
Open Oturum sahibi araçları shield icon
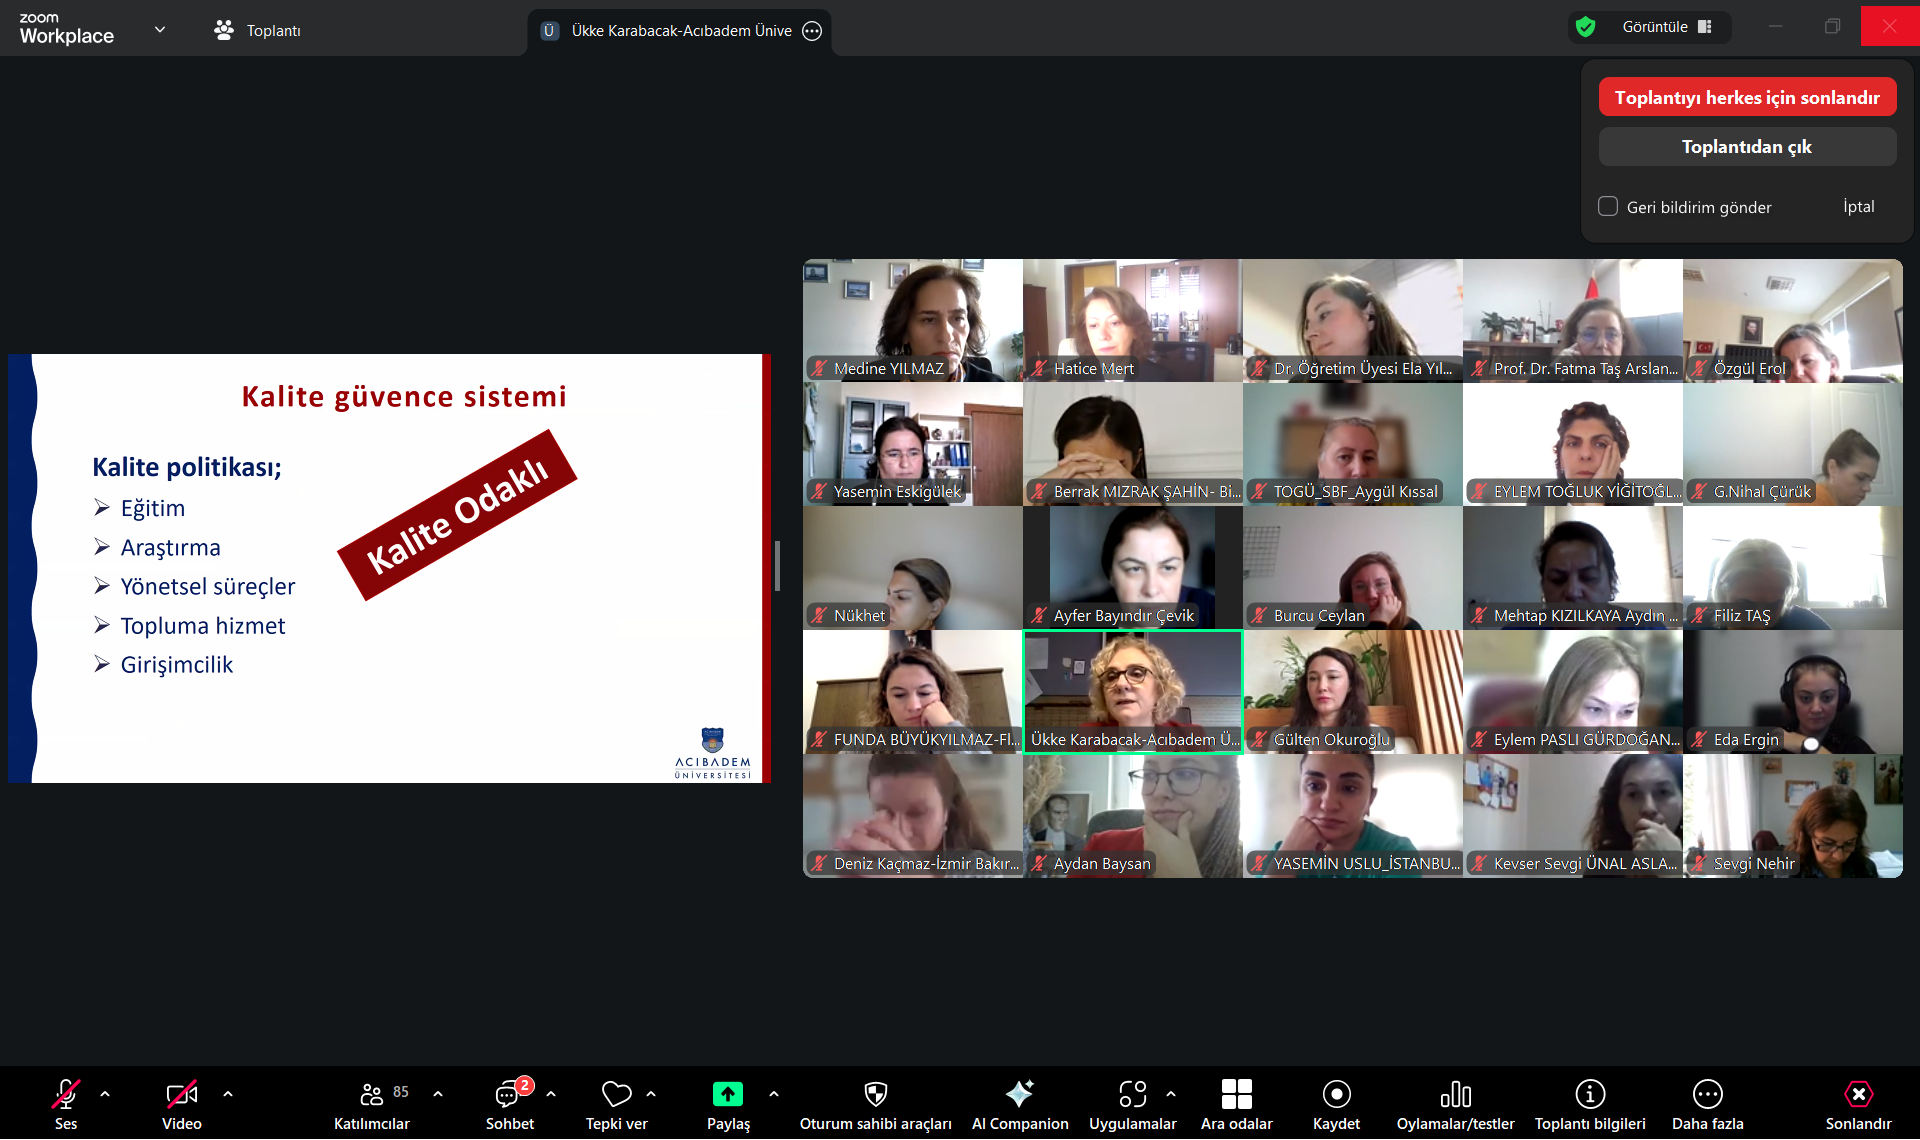coord(875,1094)
